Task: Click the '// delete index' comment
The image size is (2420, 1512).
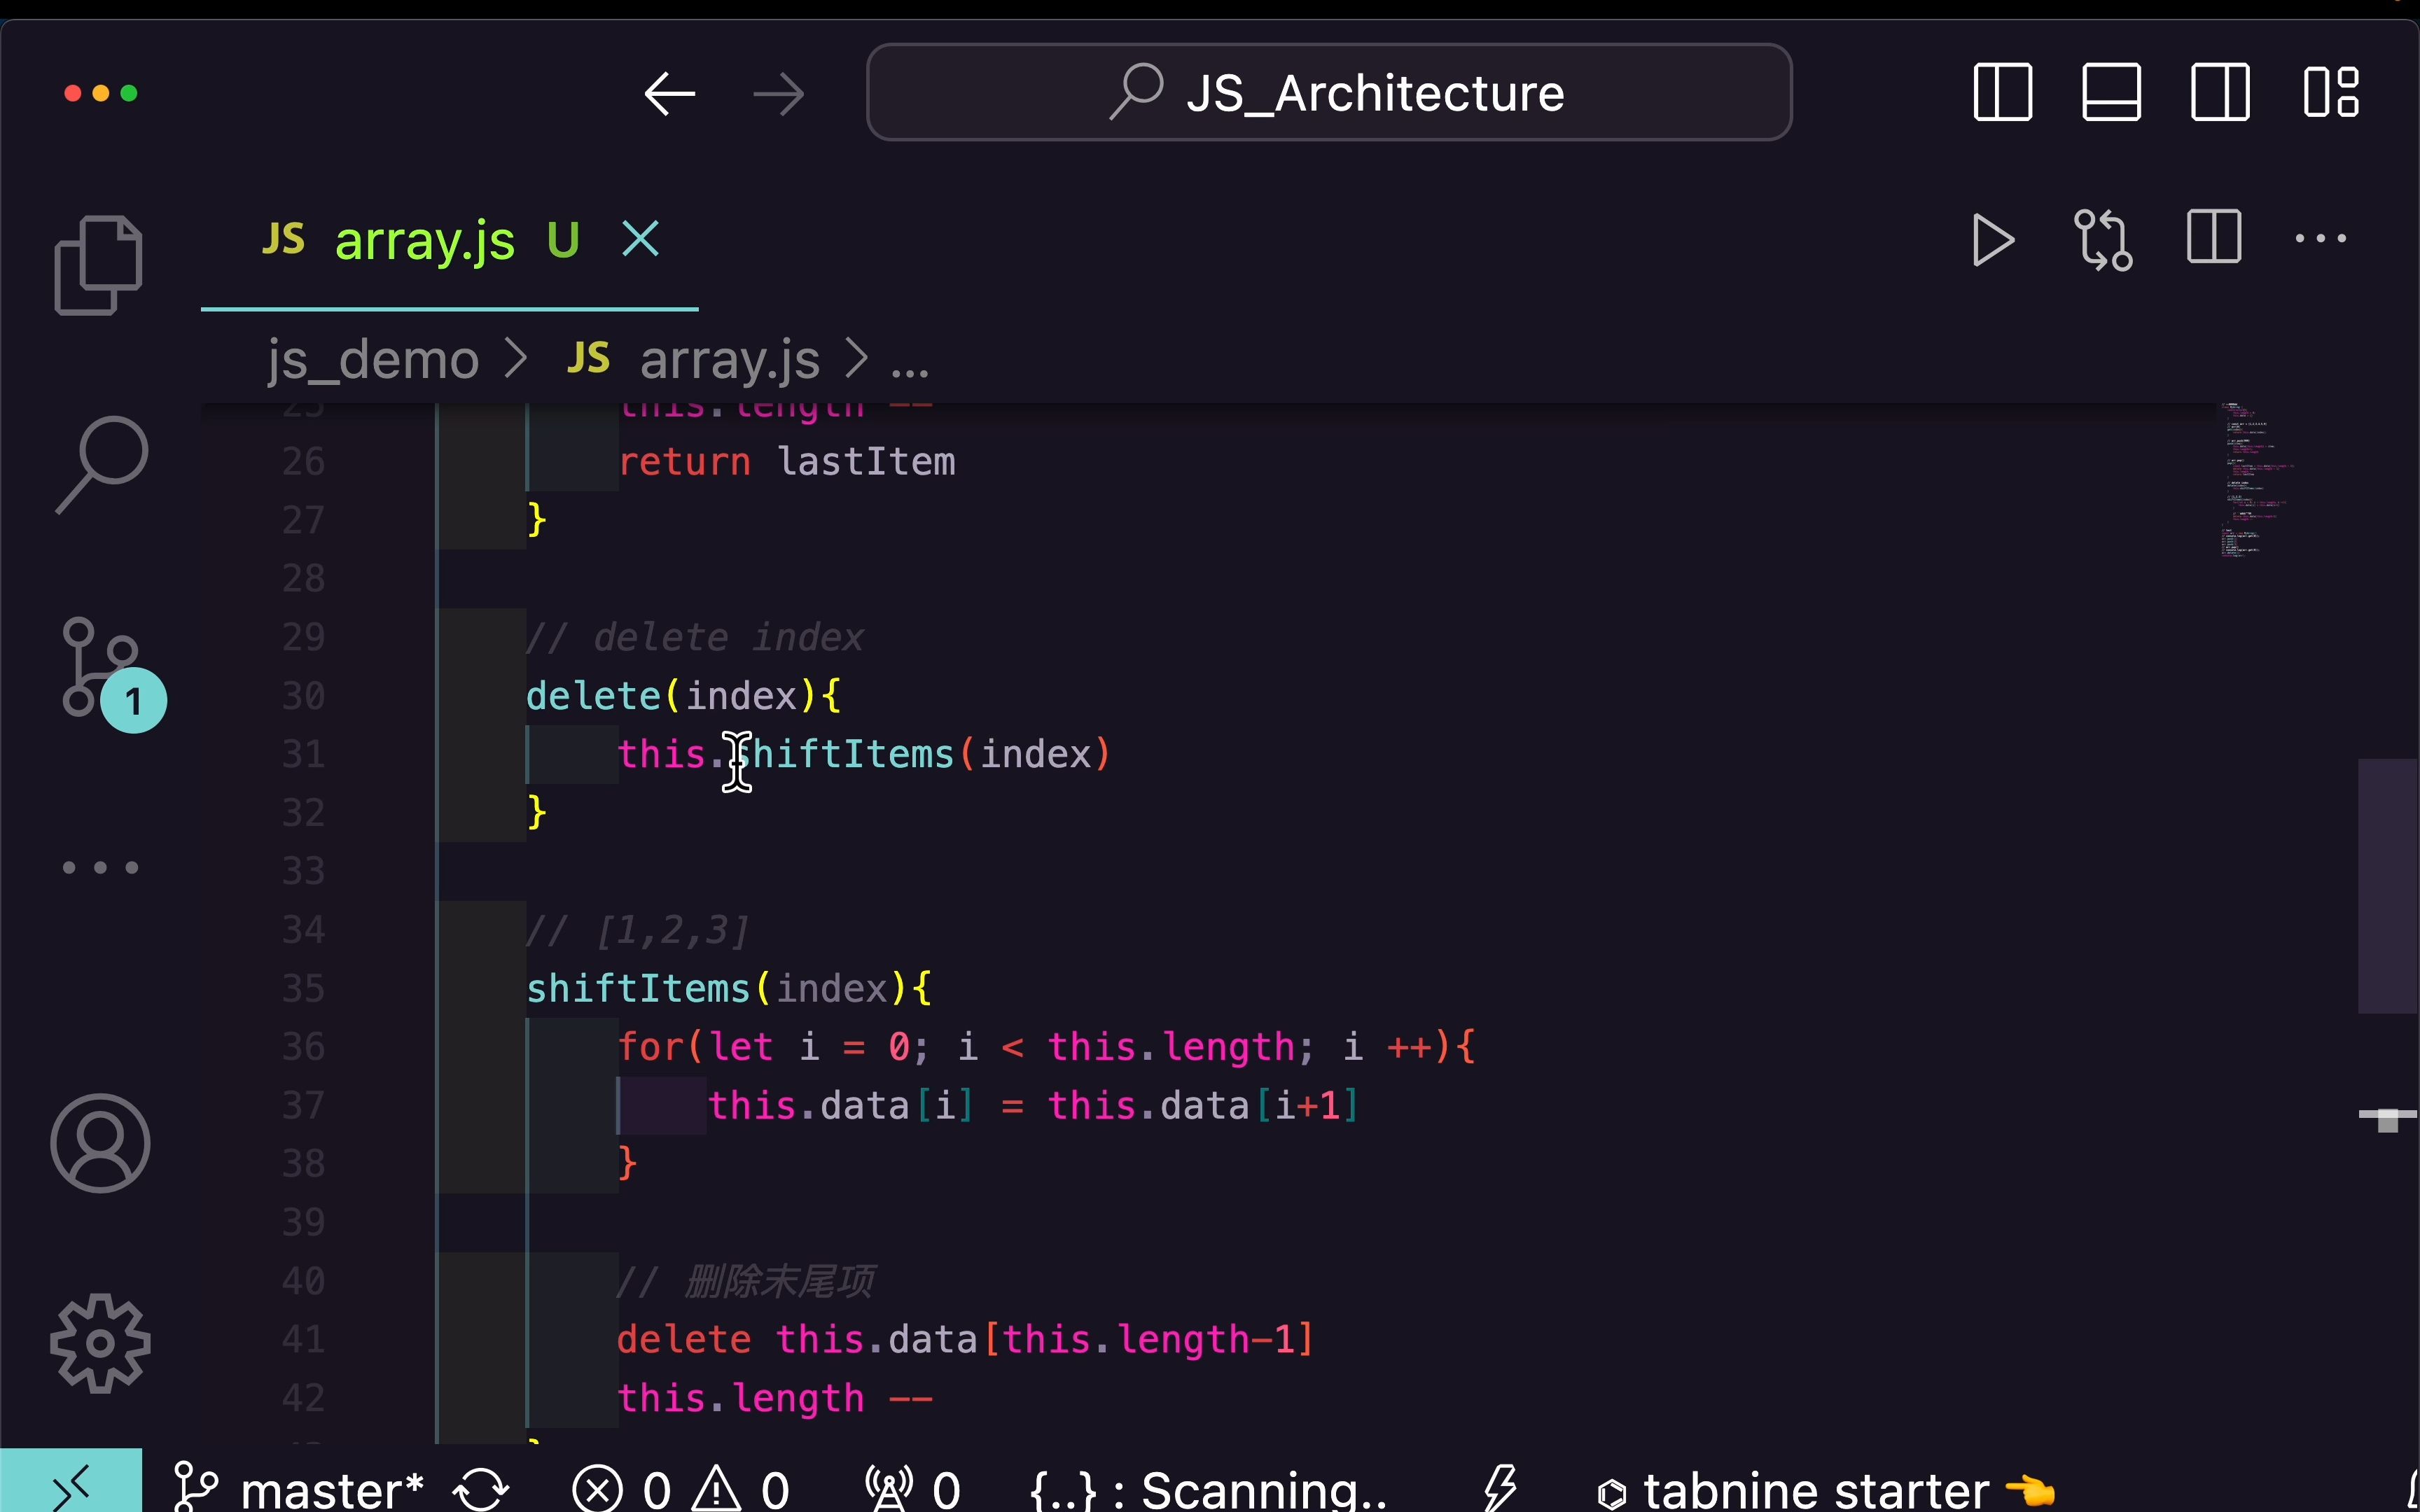Action: click(x=695, y=637)
